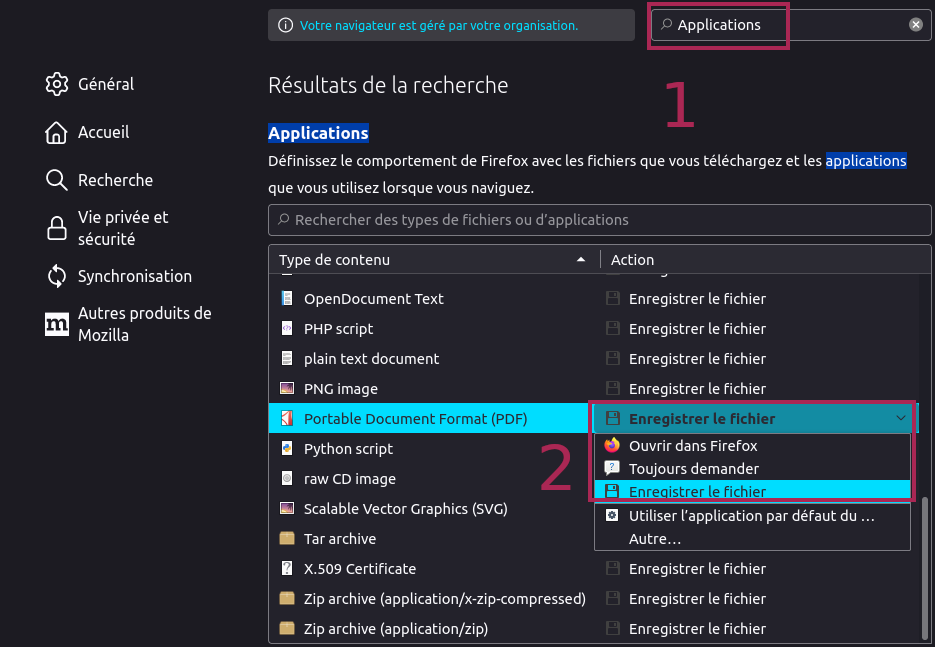Image resolution: width=935 pixels, height=647 pixels.
Task: Click the Accueil home icon
Action: coord(57,132)
